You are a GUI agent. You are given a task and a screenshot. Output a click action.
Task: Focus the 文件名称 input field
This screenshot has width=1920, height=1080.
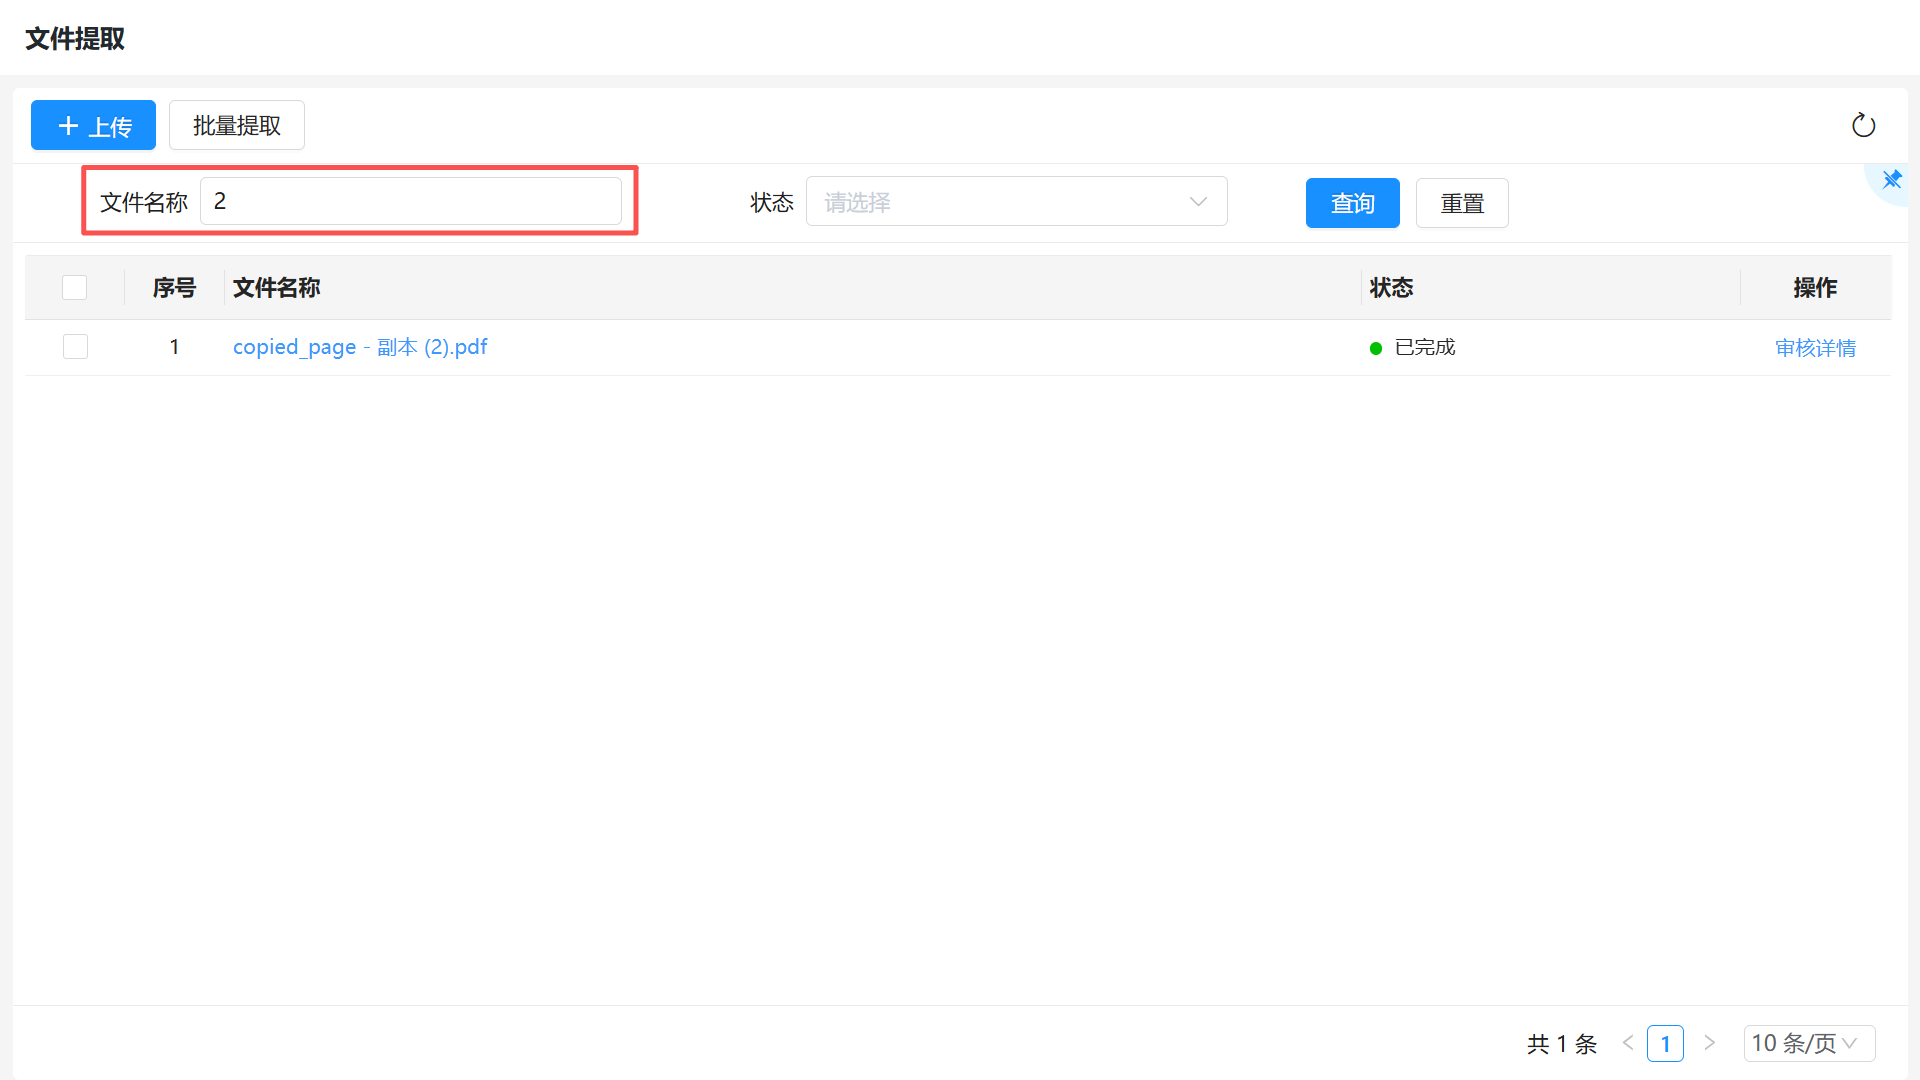pyautogui.click(x=410, y=202)
